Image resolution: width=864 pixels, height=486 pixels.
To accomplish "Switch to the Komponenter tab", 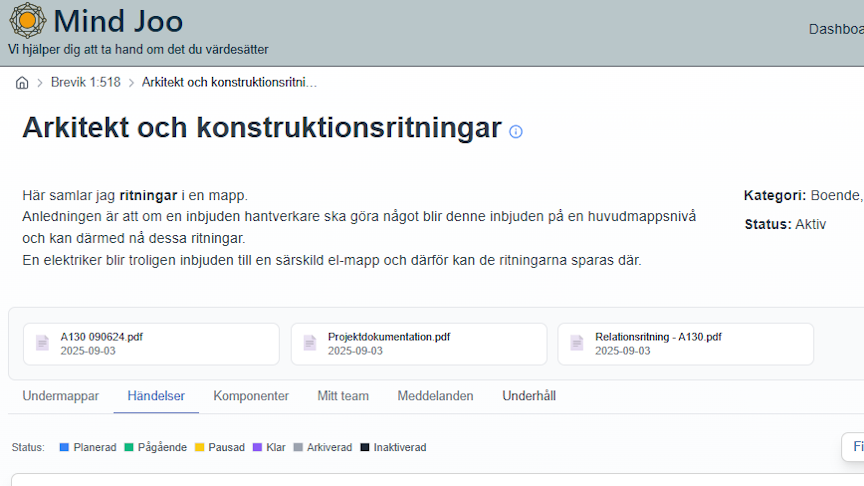I will (251, 396).
